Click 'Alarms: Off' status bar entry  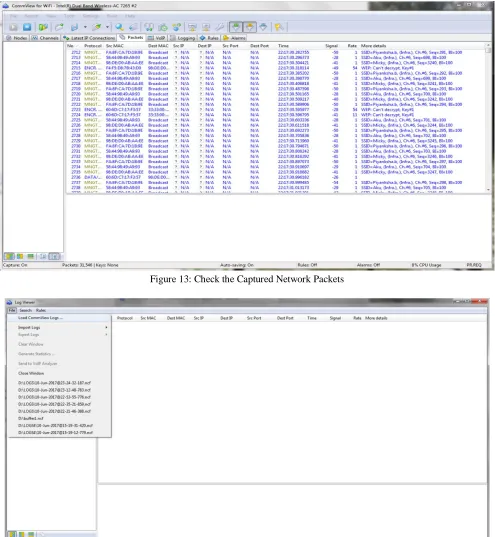(x=368, y=265)
